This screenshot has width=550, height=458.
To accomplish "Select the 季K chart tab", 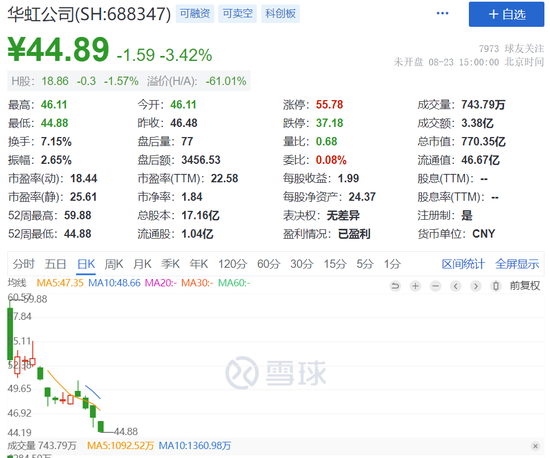I will [x=170, y=264].
